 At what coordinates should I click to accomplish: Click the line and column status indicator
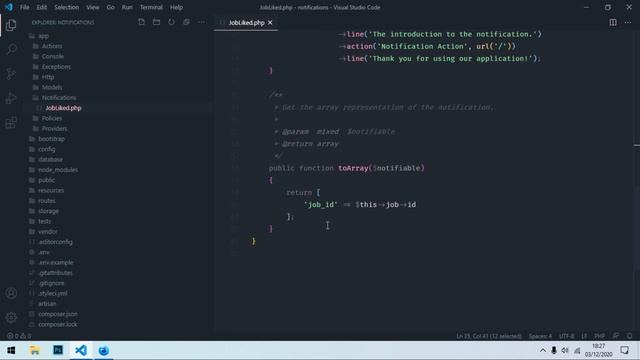489,336
